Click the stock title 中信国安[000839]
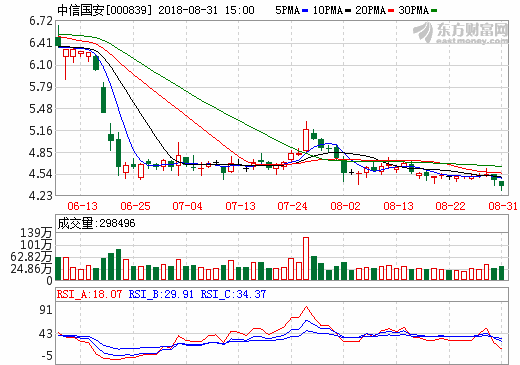 coord(104,10)
